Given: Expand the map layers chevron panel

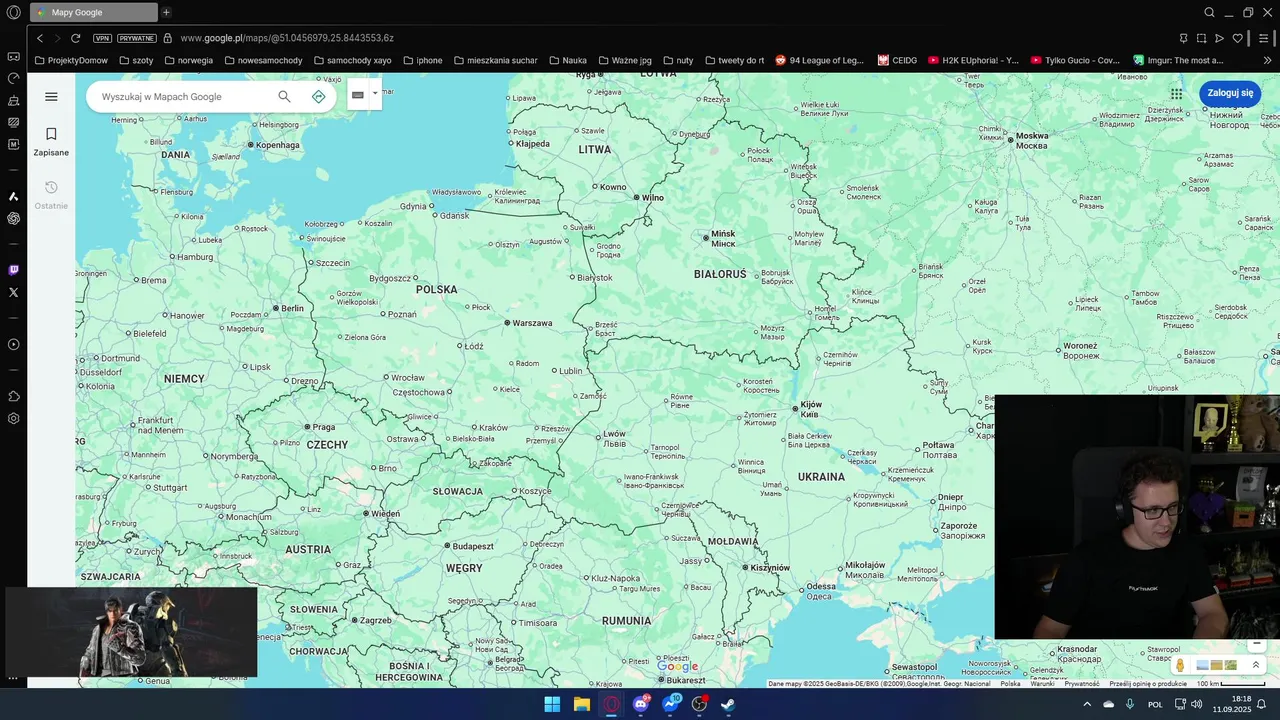Looking at the screenshot, I should coord(1256,665).
